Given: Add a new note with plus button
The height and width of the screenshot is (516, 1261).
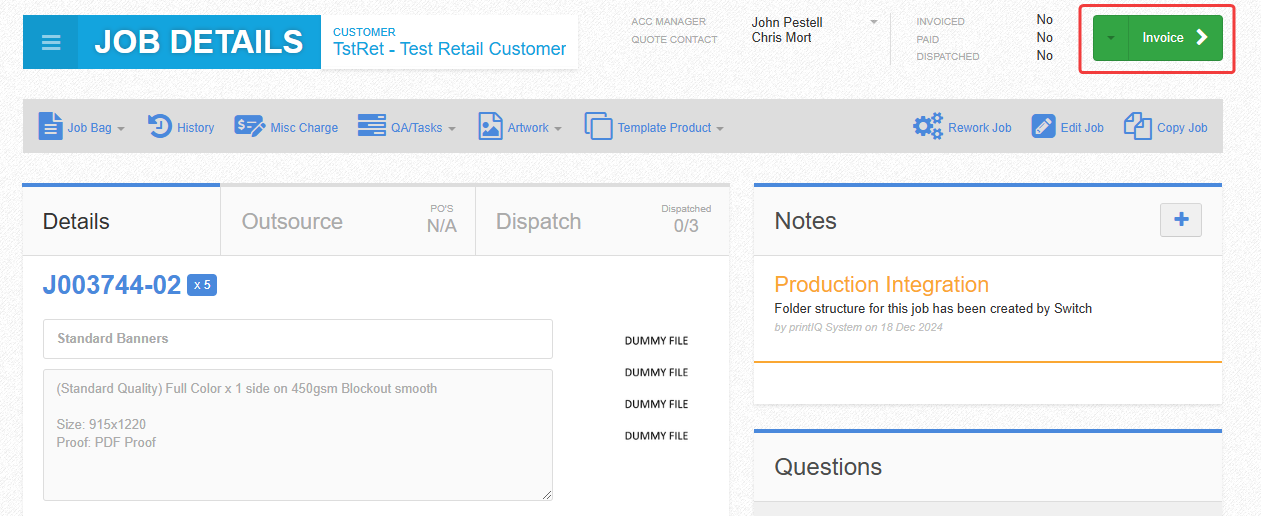Looking at the screenshot, I should click(x=1180, y=220).
